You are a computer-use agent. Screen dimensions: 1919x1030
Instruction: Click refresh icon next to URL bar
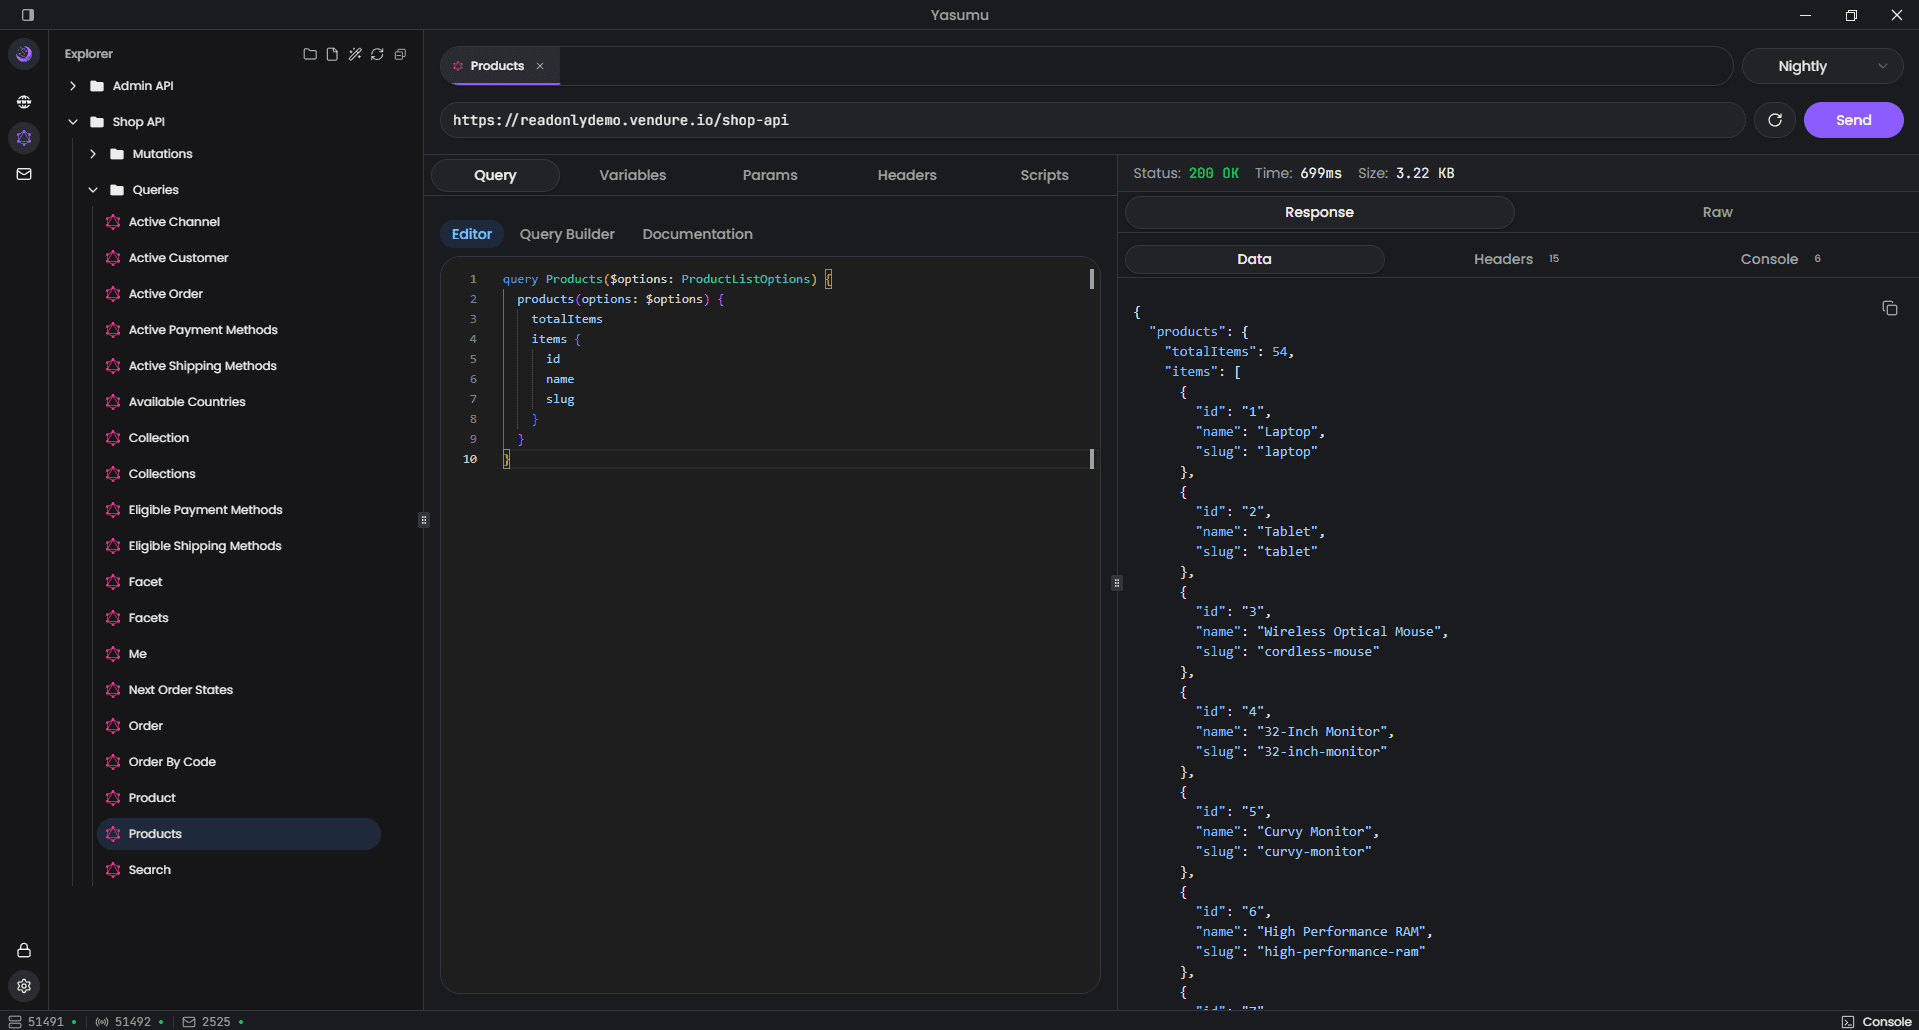[x=1775, y=120]
